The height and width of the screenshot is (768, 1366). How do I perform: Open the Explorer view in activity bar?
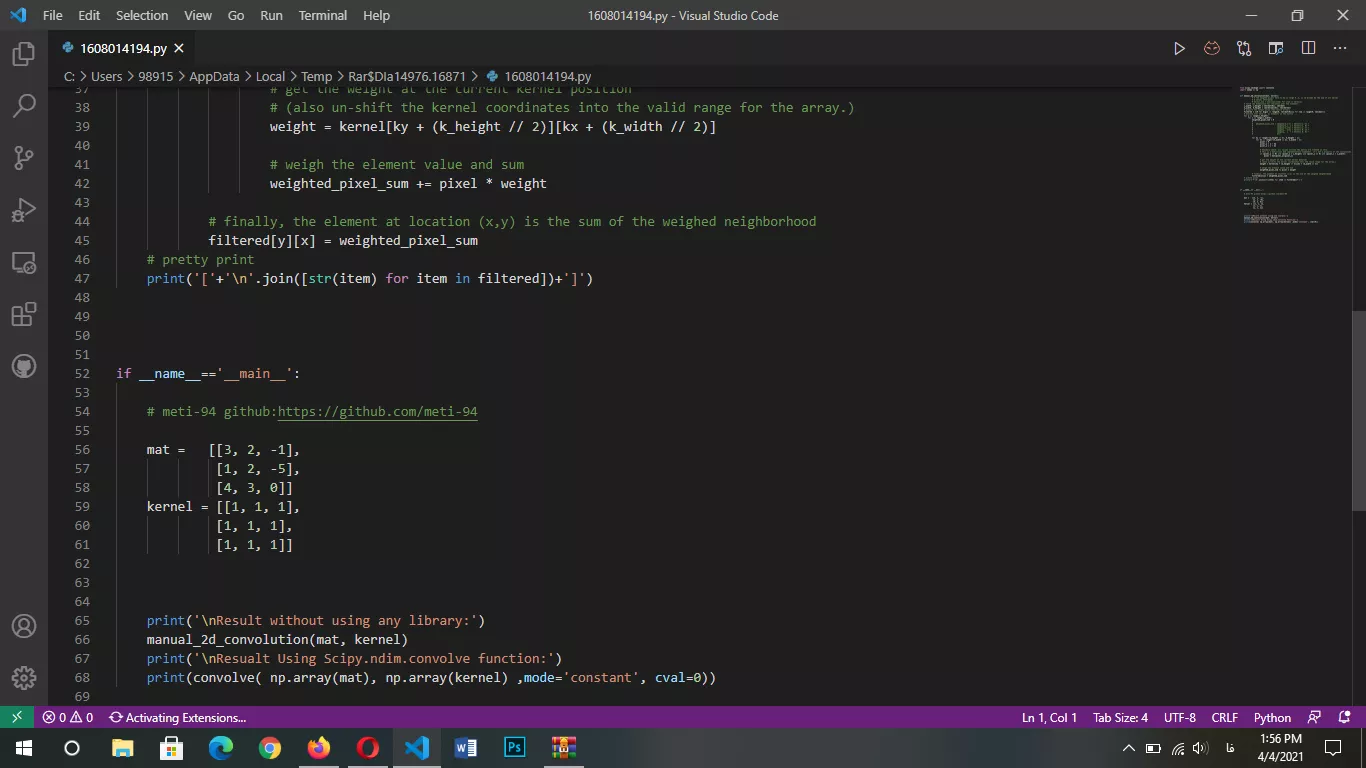point(24,54)
